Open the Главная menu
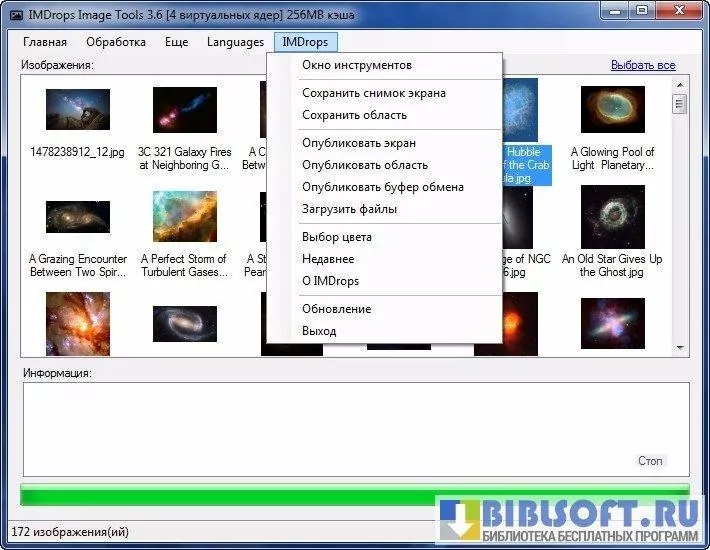Viewport: 710px width, 550px height. (45, 42)
